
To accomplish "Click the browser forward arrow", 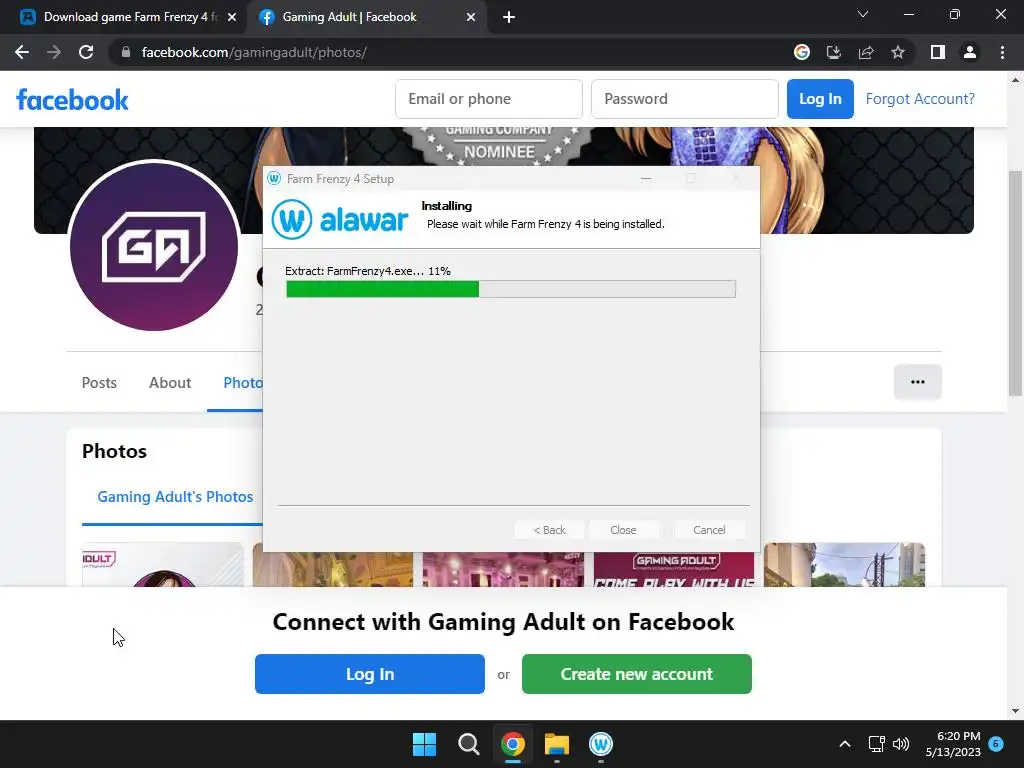I will (54, 52).
